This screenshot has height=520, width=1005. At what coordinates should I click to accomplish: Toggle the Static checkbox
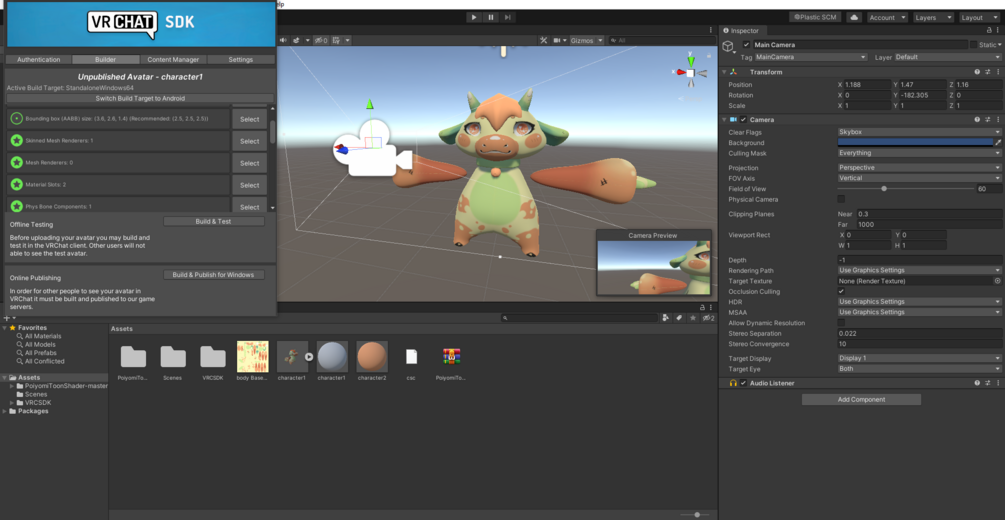tap(974, 44)
